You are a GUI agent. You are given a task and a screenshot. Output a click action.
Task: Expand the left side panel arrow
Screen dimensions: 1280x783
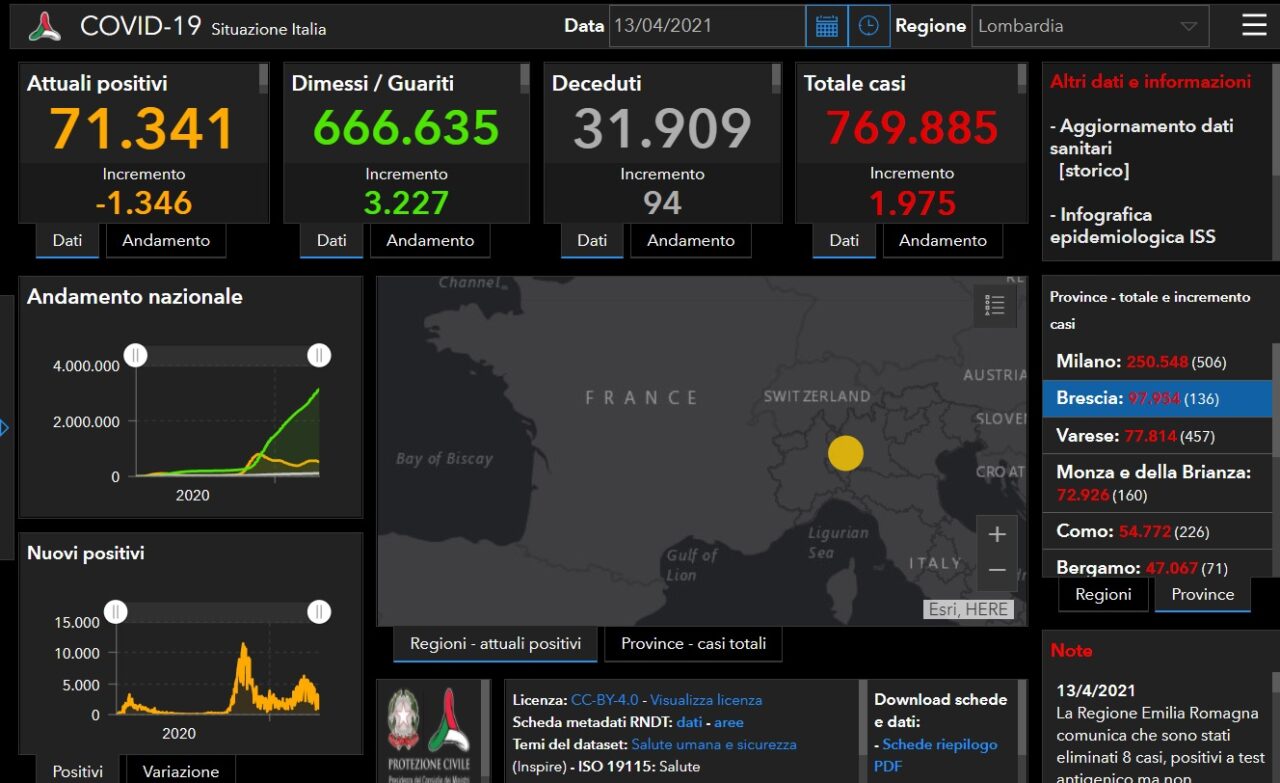pos(5,428)
